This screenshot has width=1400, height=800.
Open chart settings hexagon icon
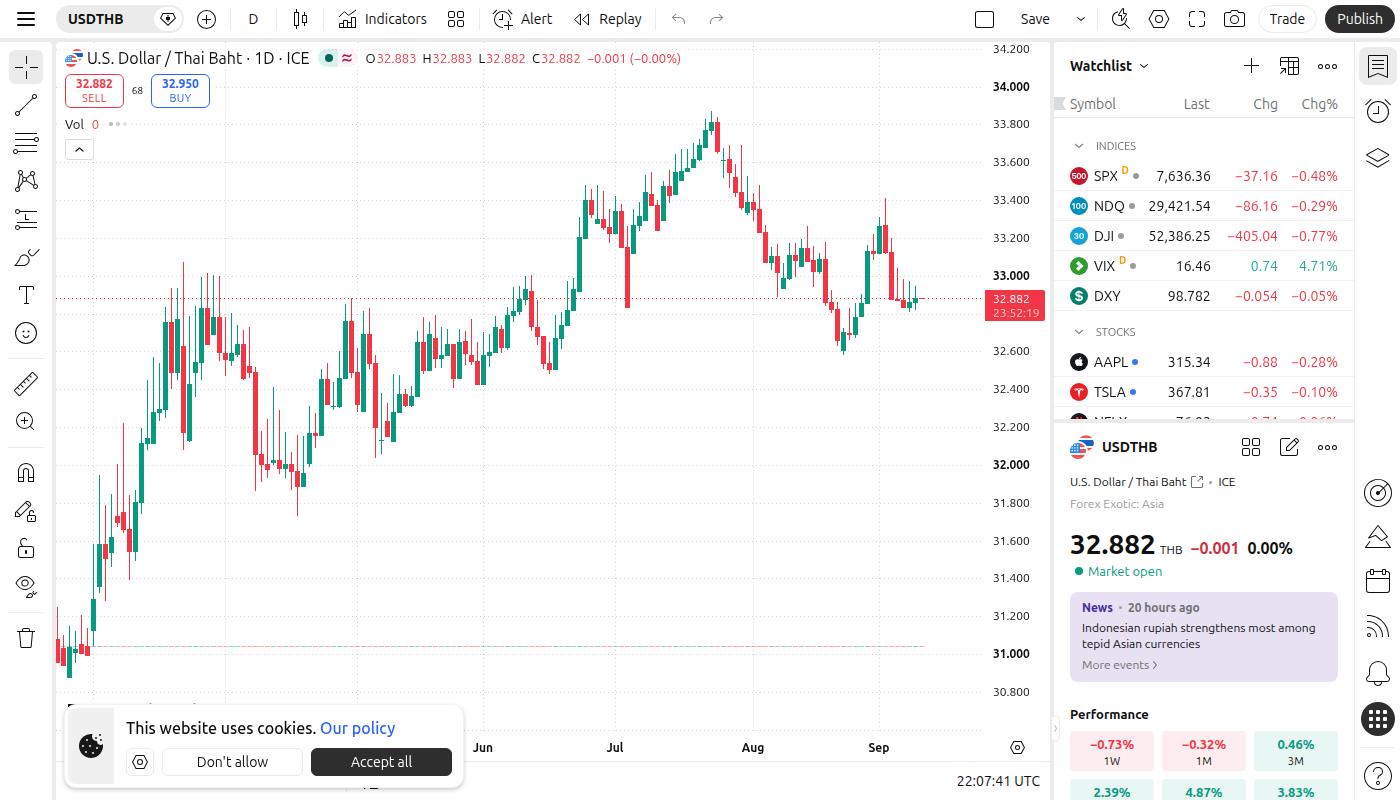(x=1159, y=19)
